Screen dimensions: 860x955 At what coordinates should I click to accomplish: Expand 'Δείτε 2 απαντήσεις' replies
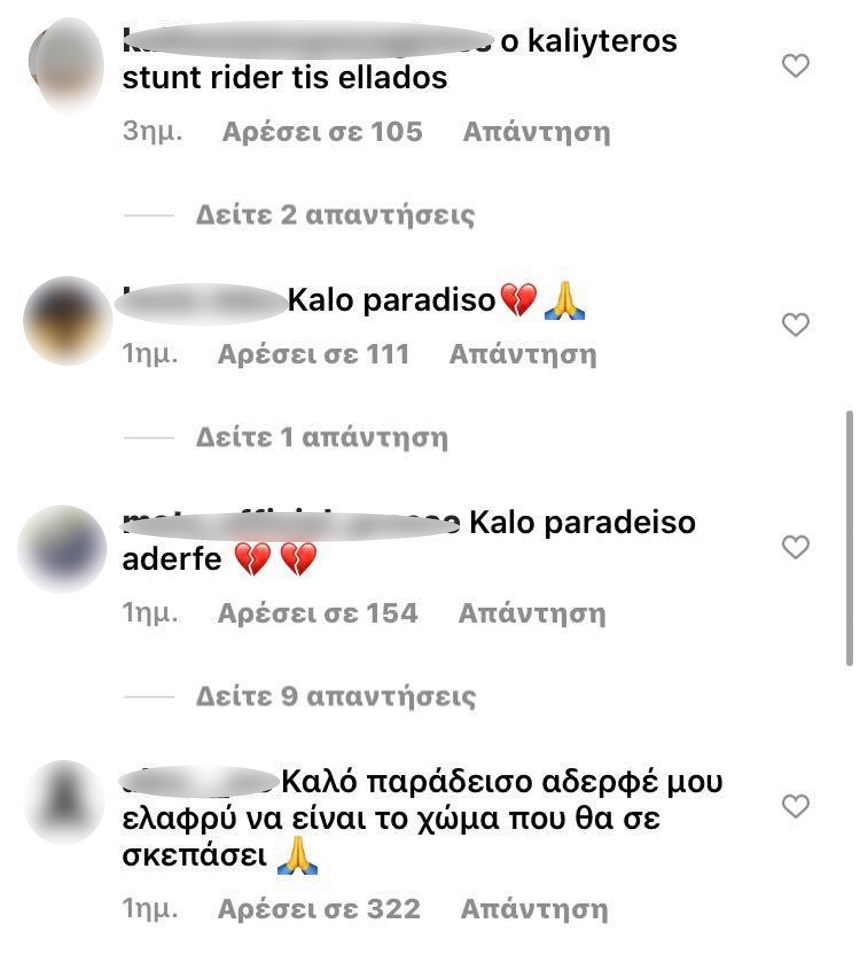pyautogui.click(x=335, y=215)
